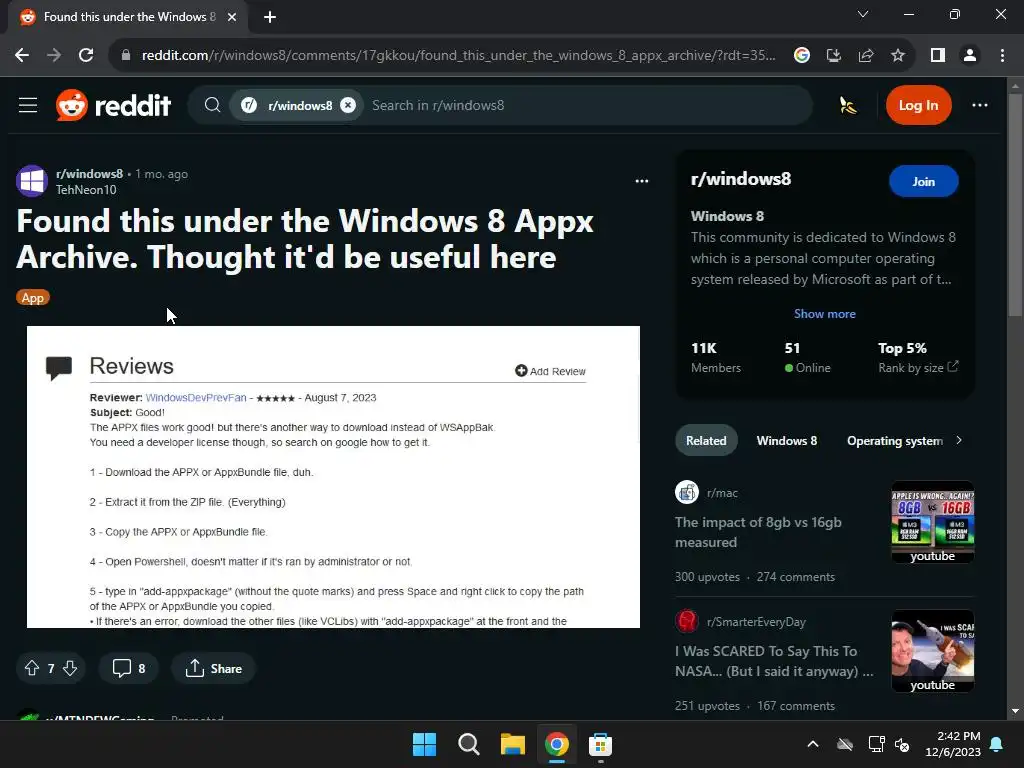The image size is (1024, 768).
Task: Open the NASA video youtube thumbnail
Action: pos(933,651)
